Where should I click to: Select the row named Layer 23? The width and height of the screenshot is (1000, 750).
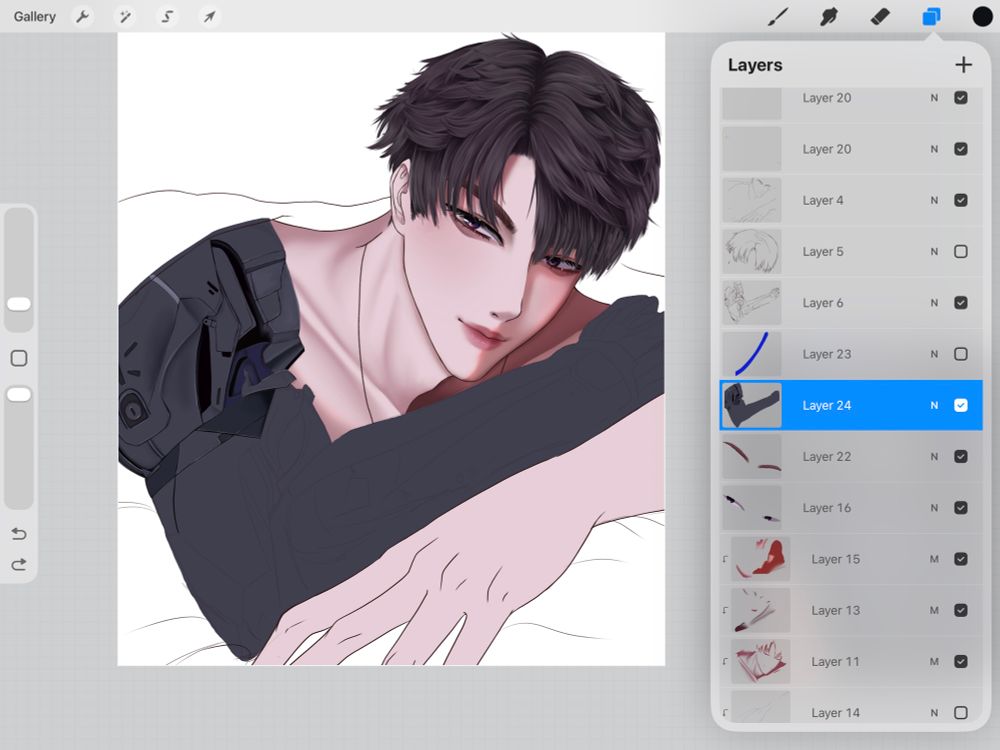pyautogui.click(x=851, y=354)
